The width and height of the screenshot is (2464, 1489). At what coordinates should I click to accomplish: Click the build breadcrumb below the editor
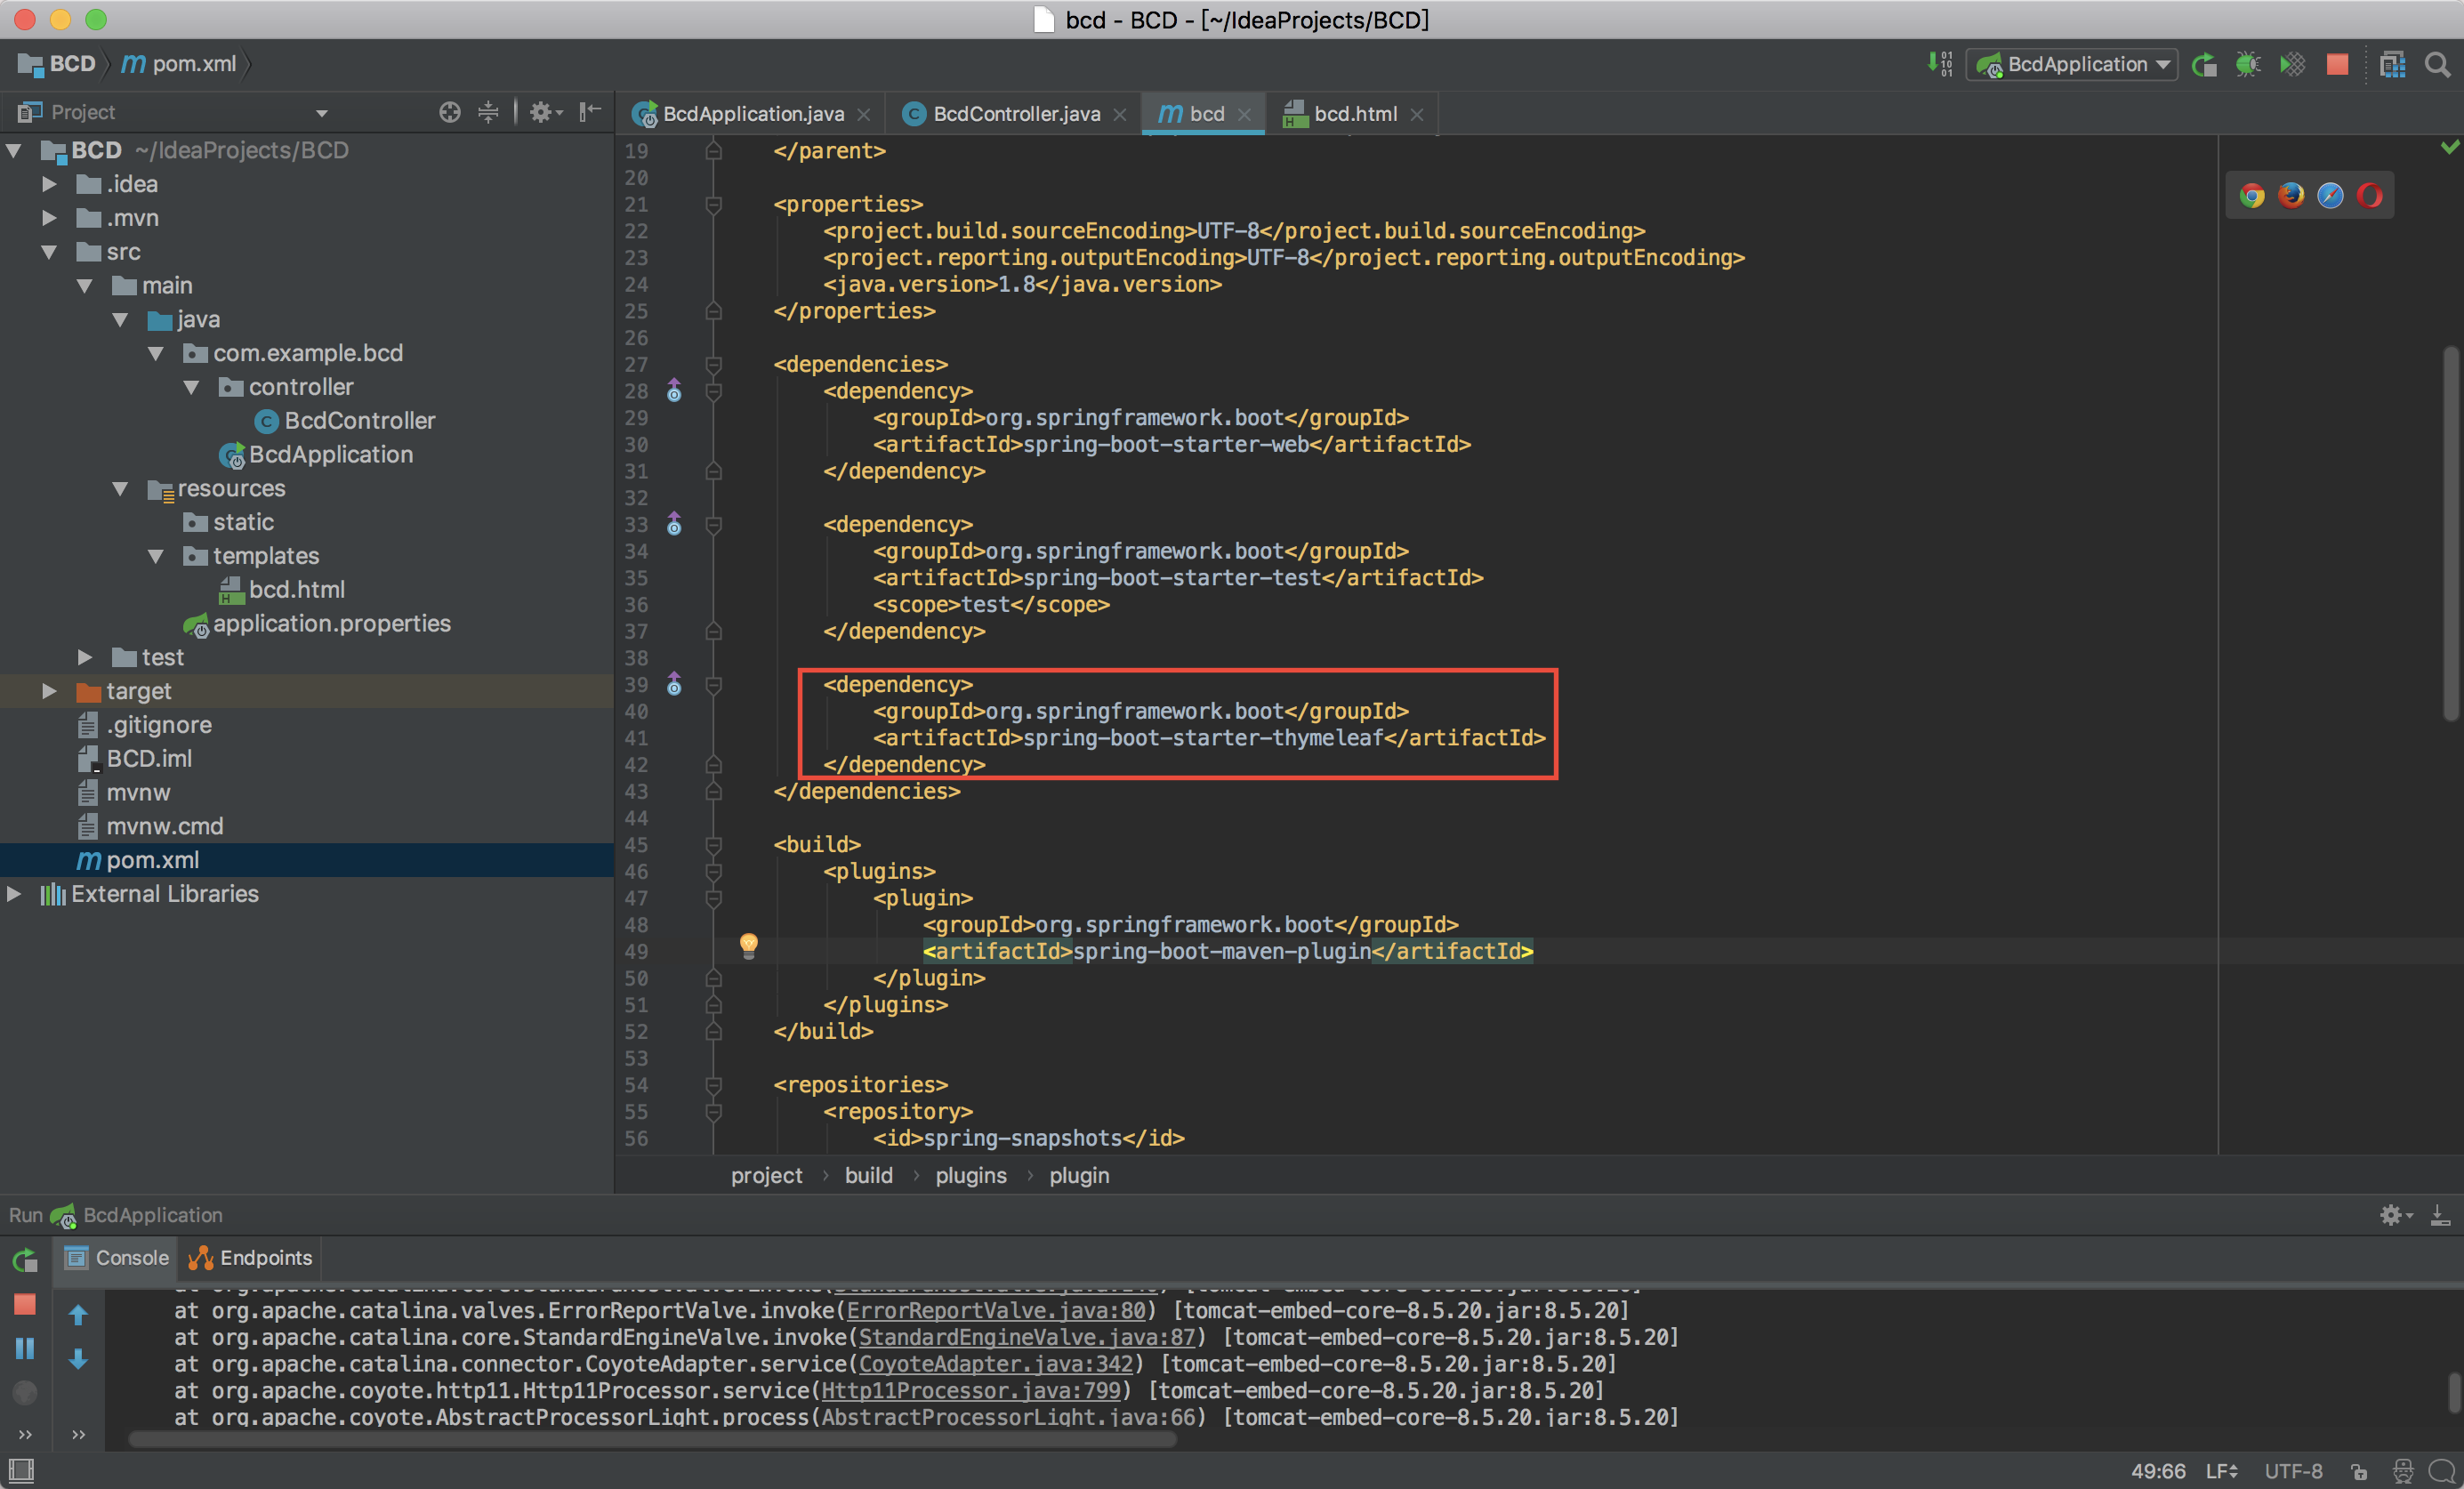point(868,1175)
